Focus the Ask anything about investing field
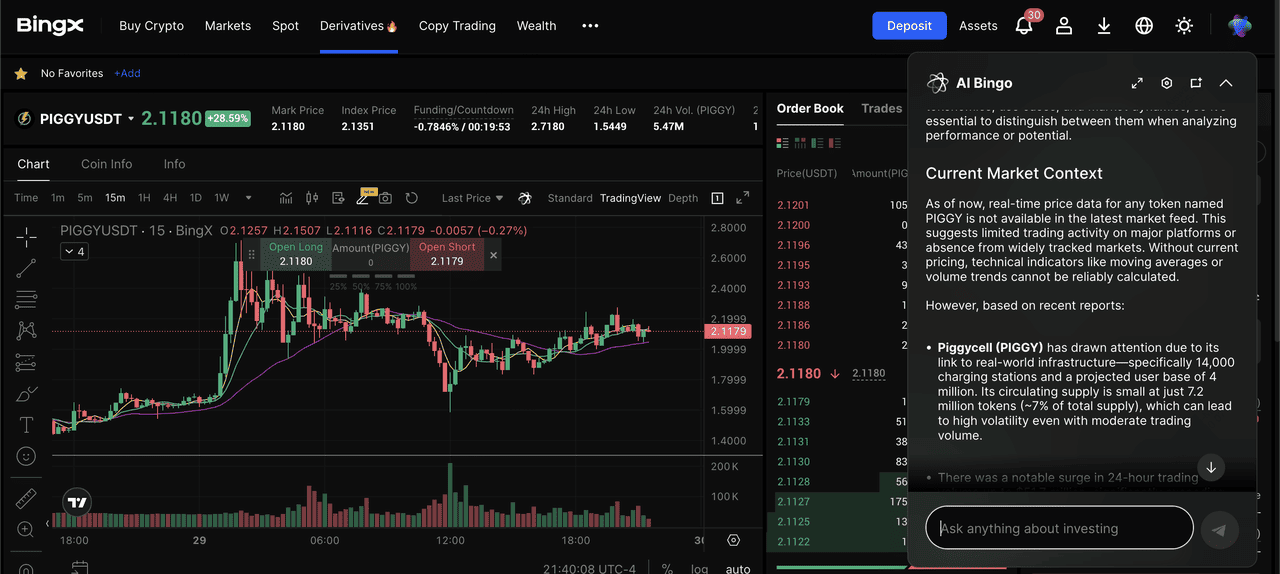 click(x=1060, y=528)
